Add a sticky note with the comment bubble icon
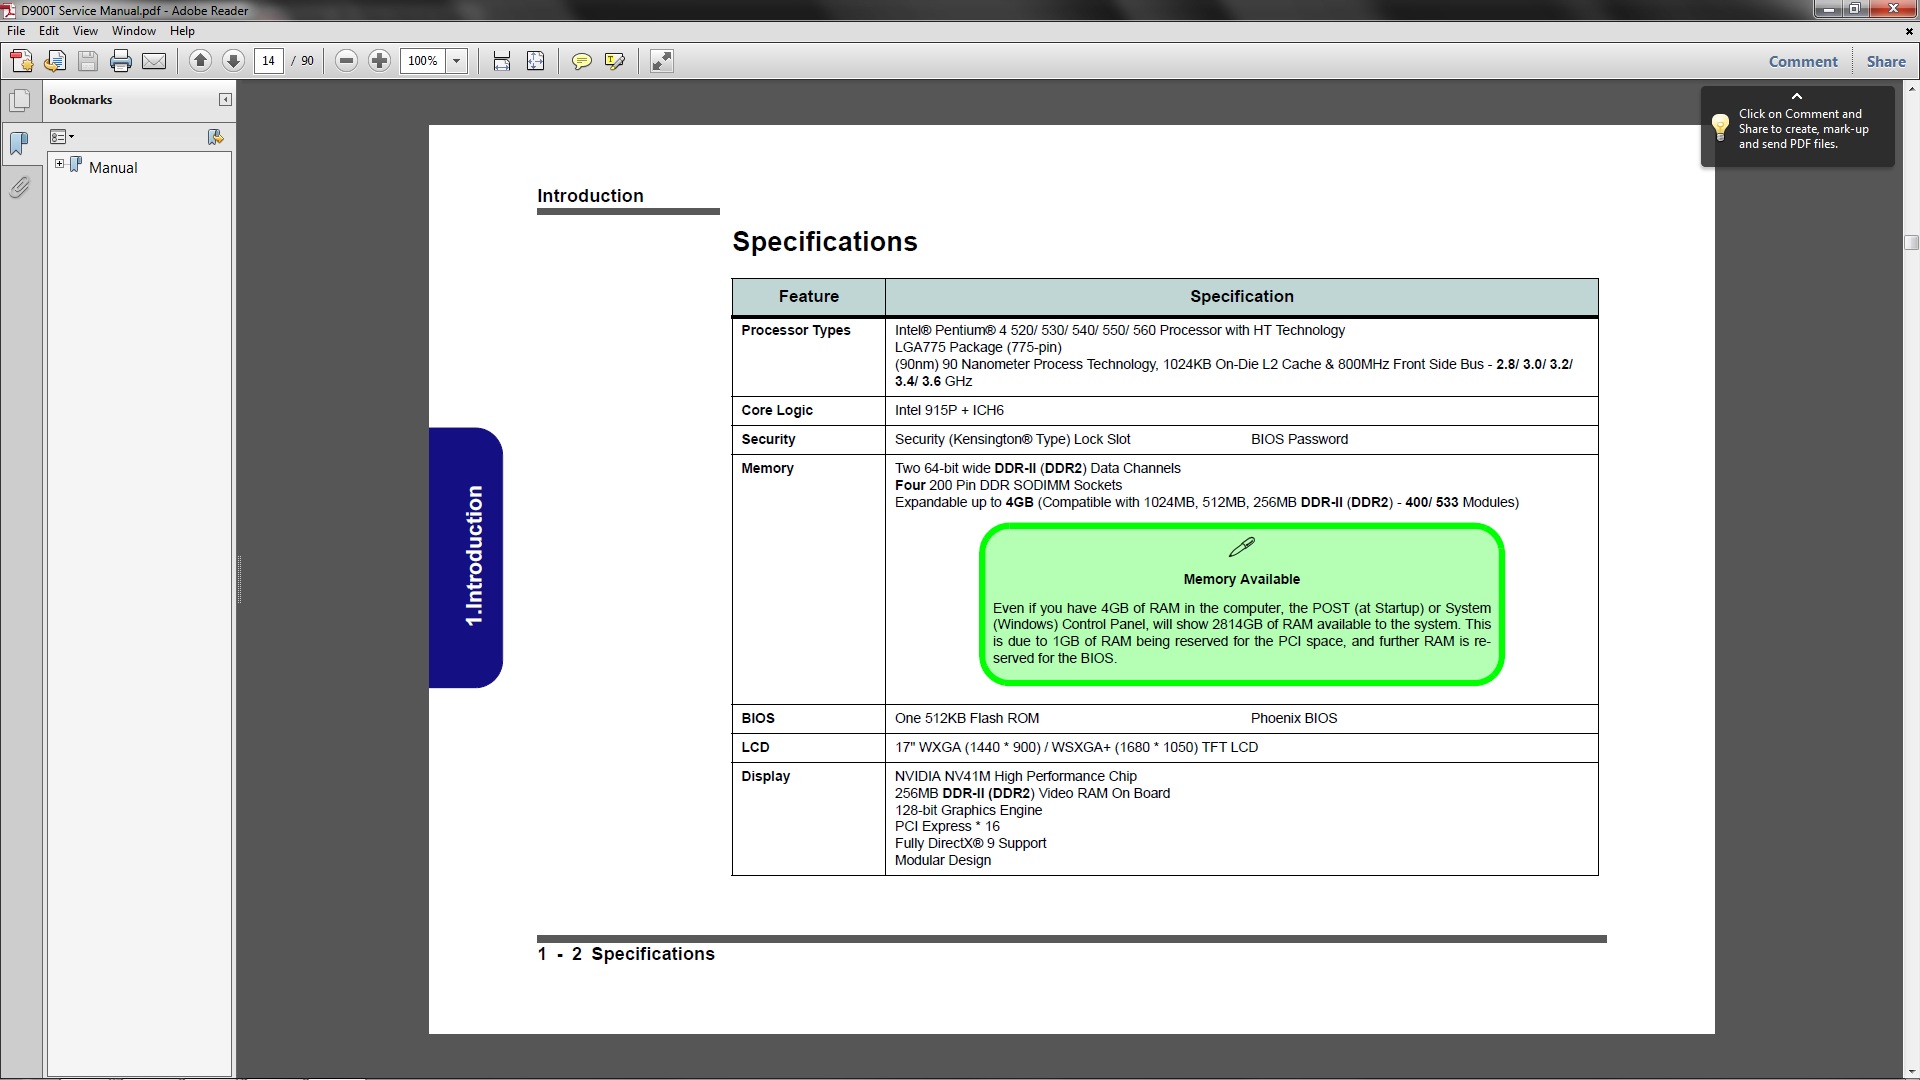The height and width of the screenshot is (1080, 1920). pos(581,61)
